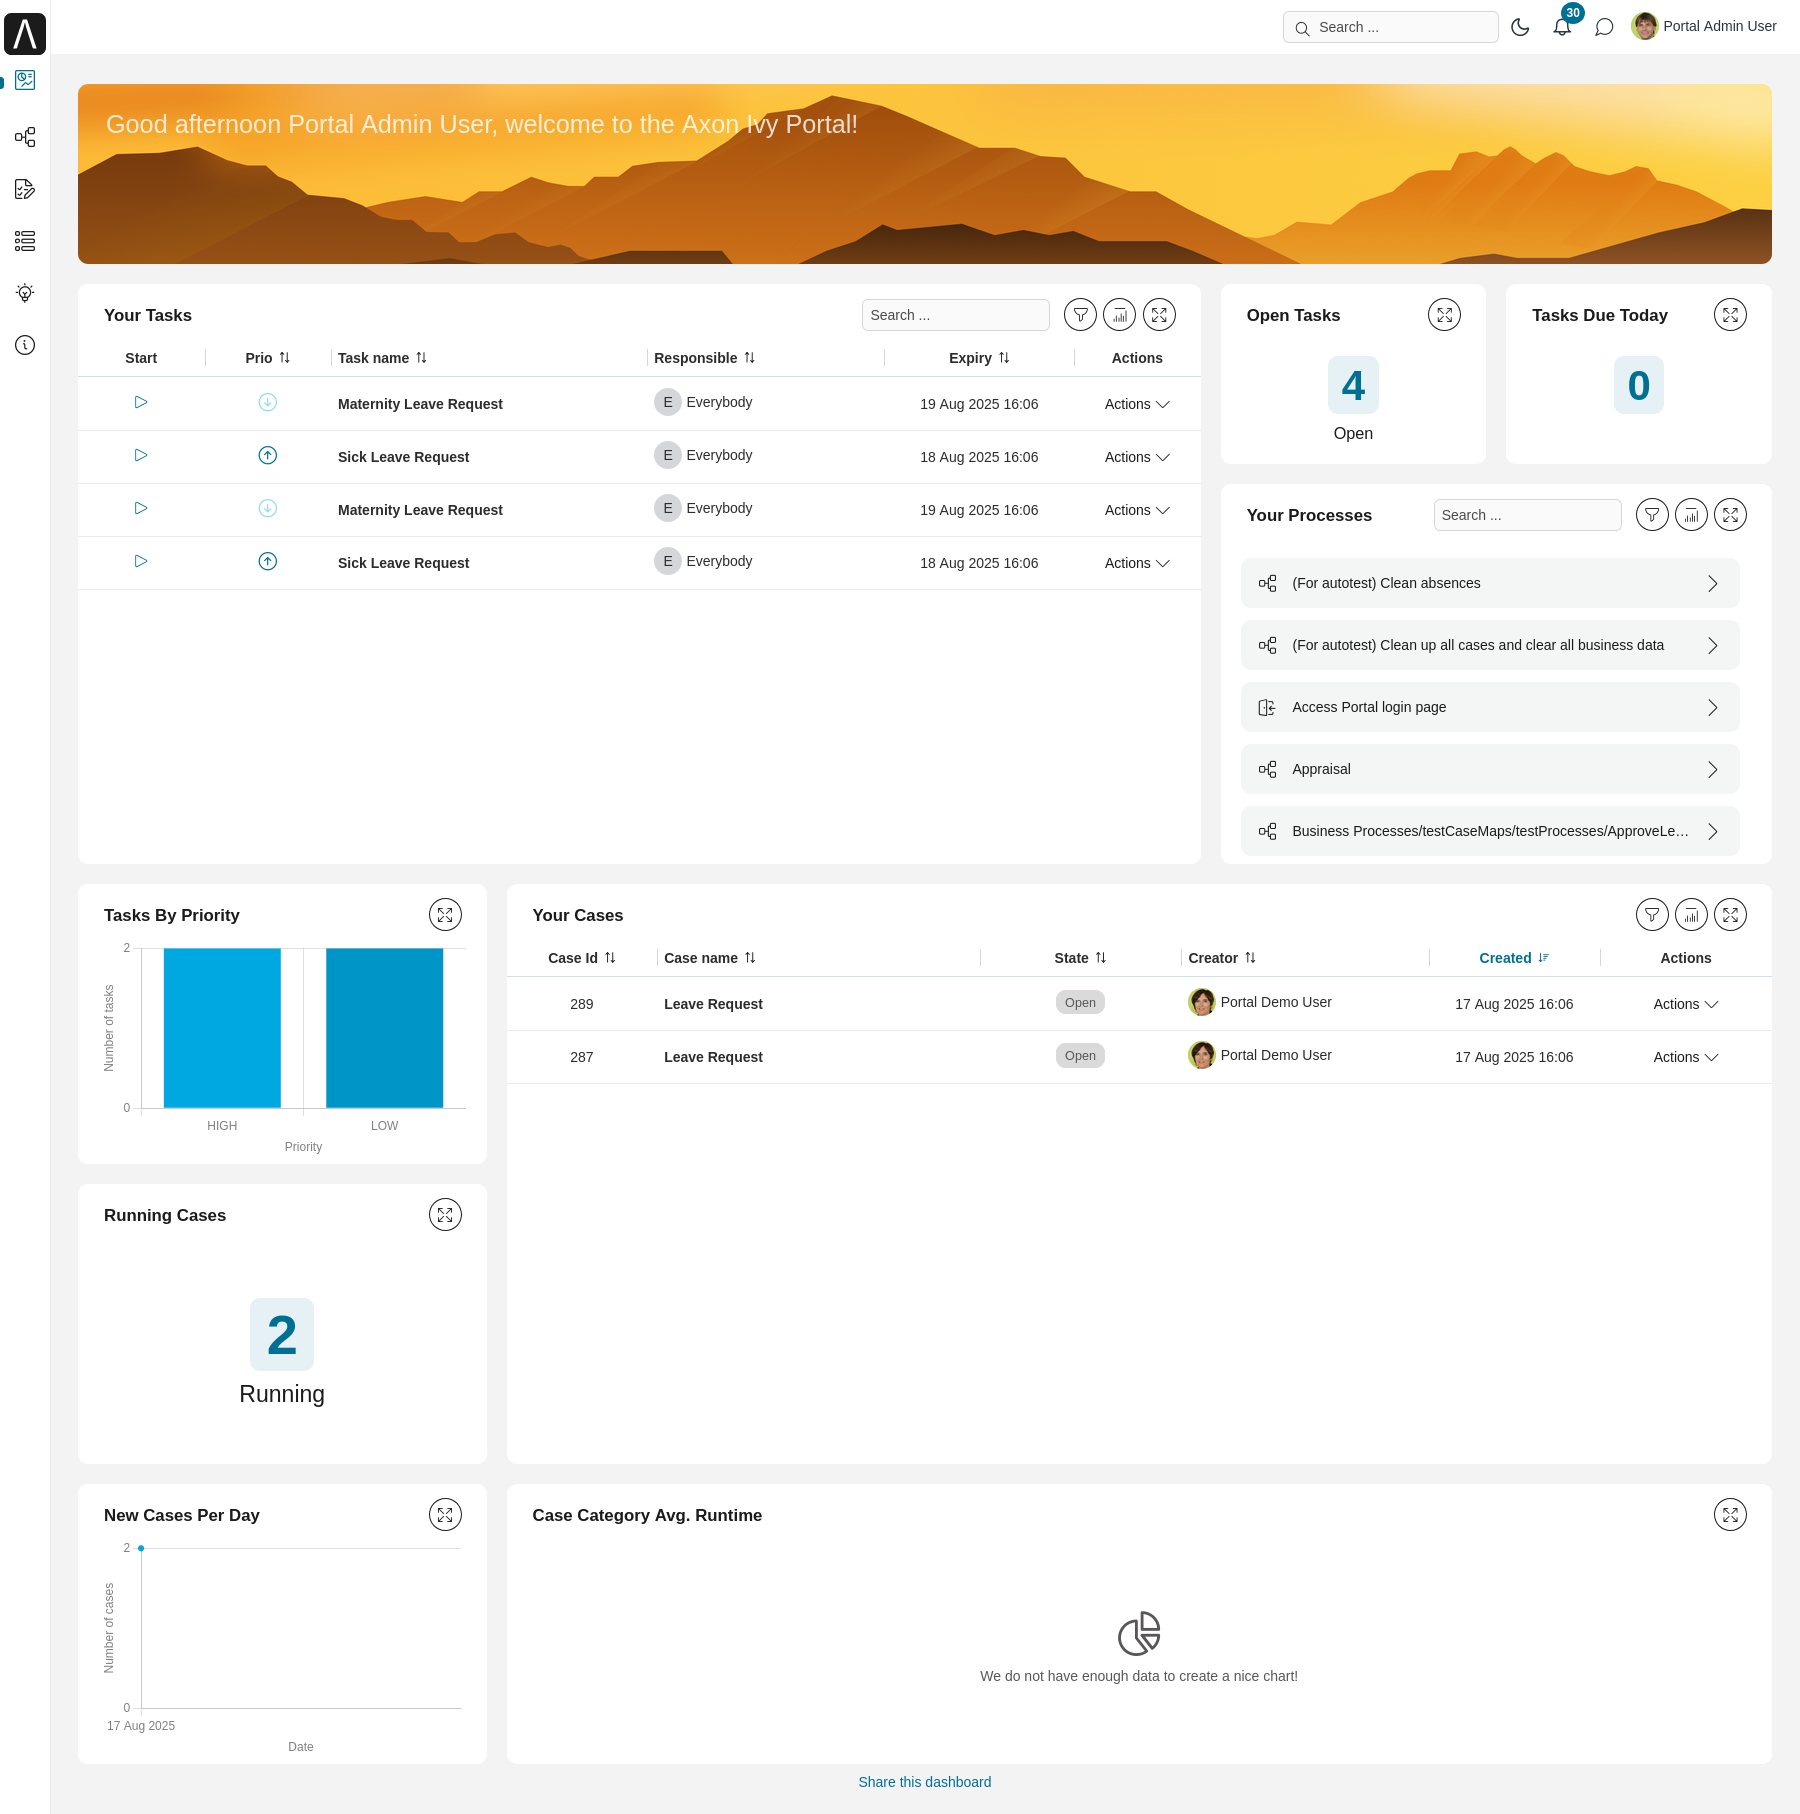Open the chat bubble icon

[x=1604, y=27]
